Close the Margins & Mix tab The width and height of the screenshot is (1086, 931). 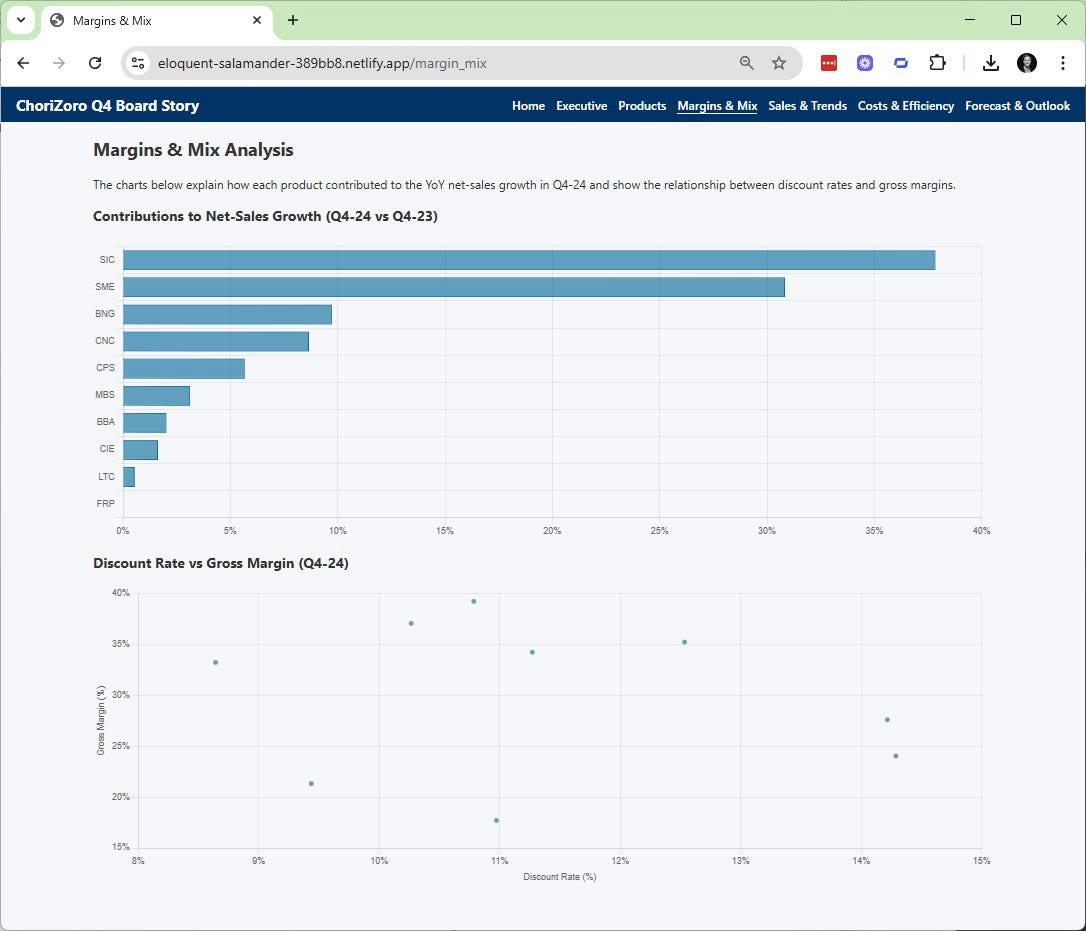pos(257,20)
